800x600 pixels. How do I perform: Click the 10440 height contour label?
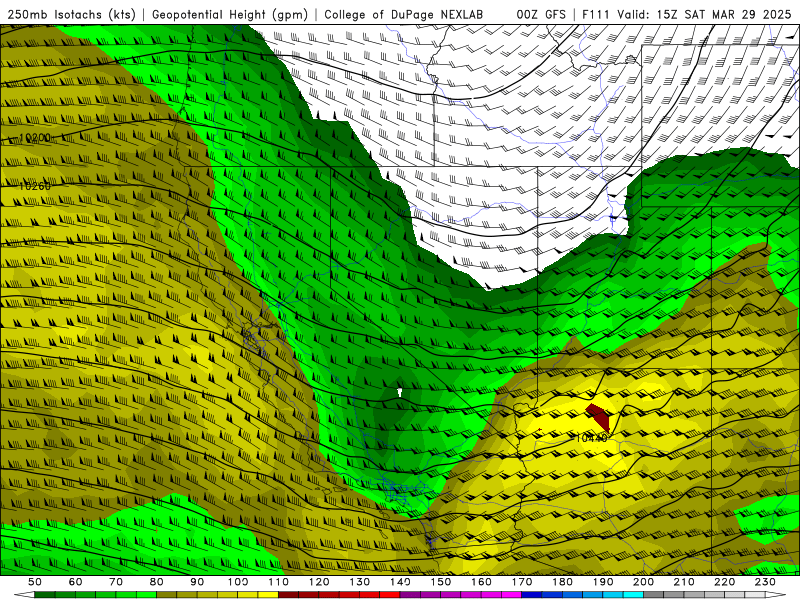pos(591,438)
